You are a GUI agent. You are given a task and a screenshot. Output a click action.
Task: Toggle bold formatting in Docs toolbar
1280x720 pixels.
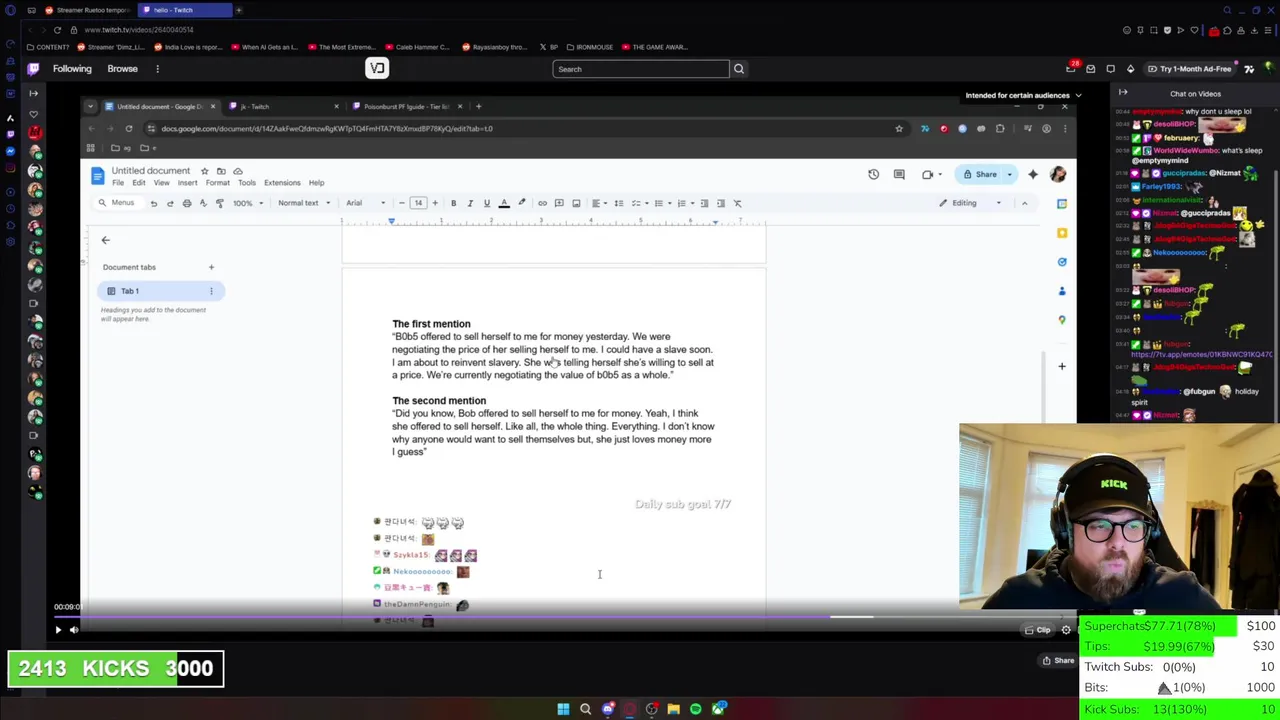tap(453, 203)
